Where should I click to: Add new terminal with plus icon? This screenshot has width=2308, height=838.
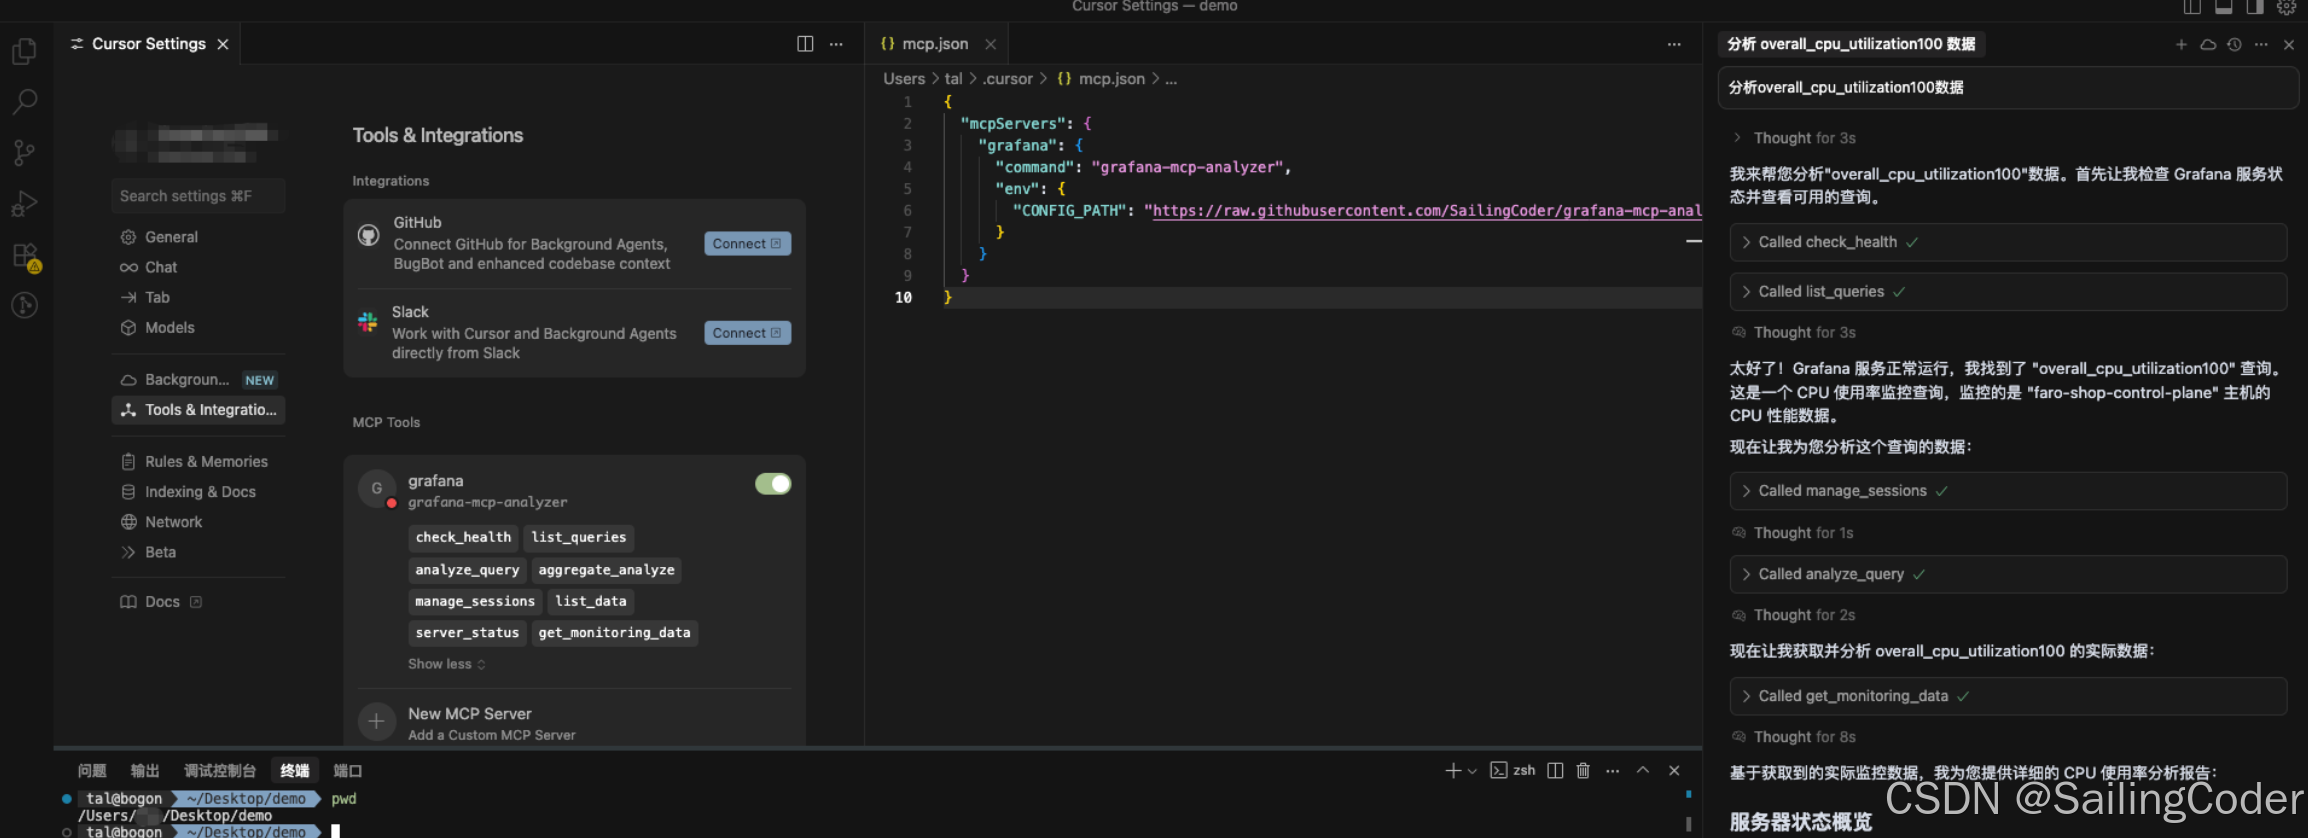1453,770
